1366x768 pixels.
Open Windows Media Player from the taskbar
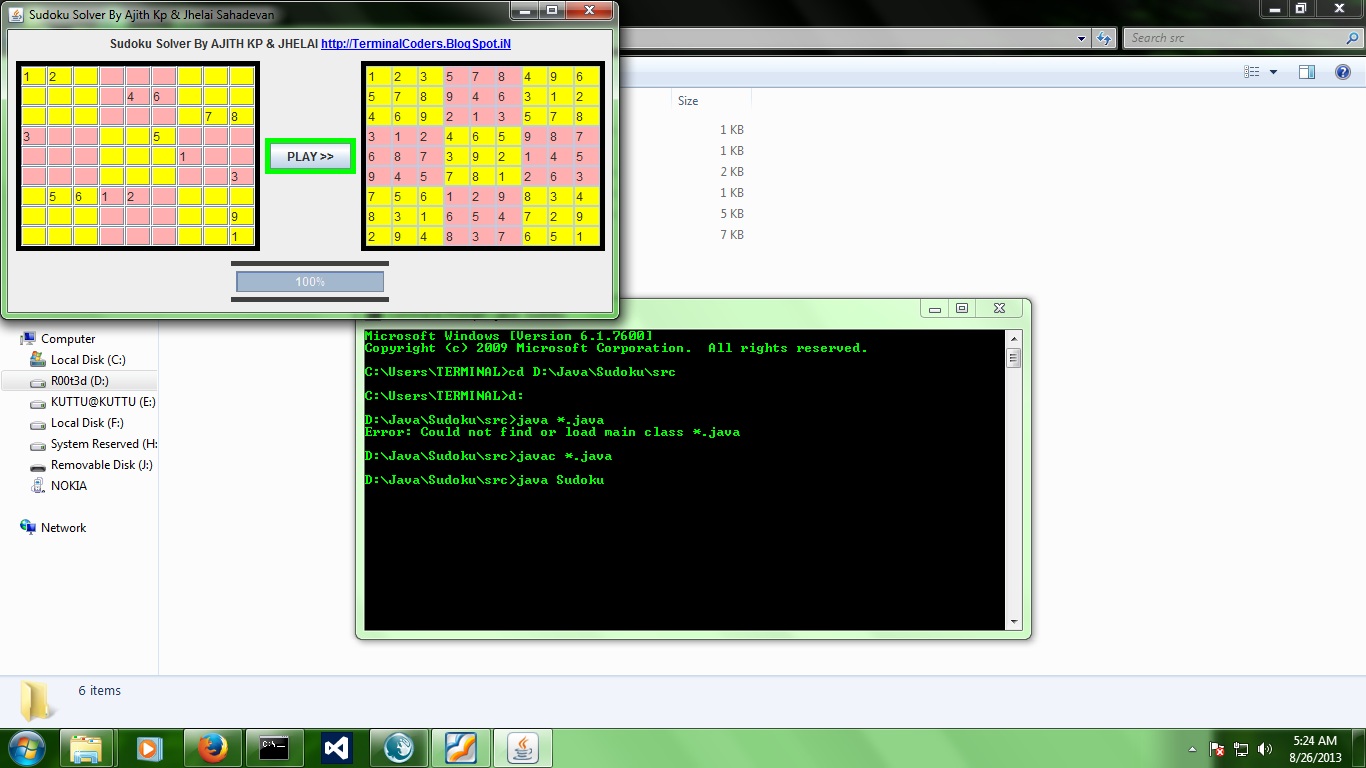150,748
